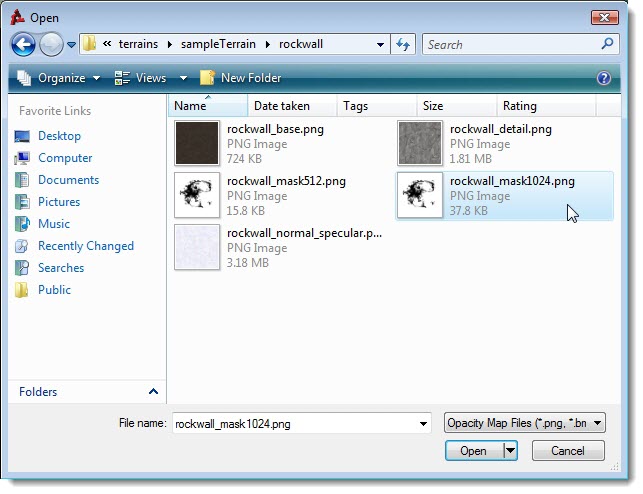Click the Computer icon in sidebar

tap(22, 158)
